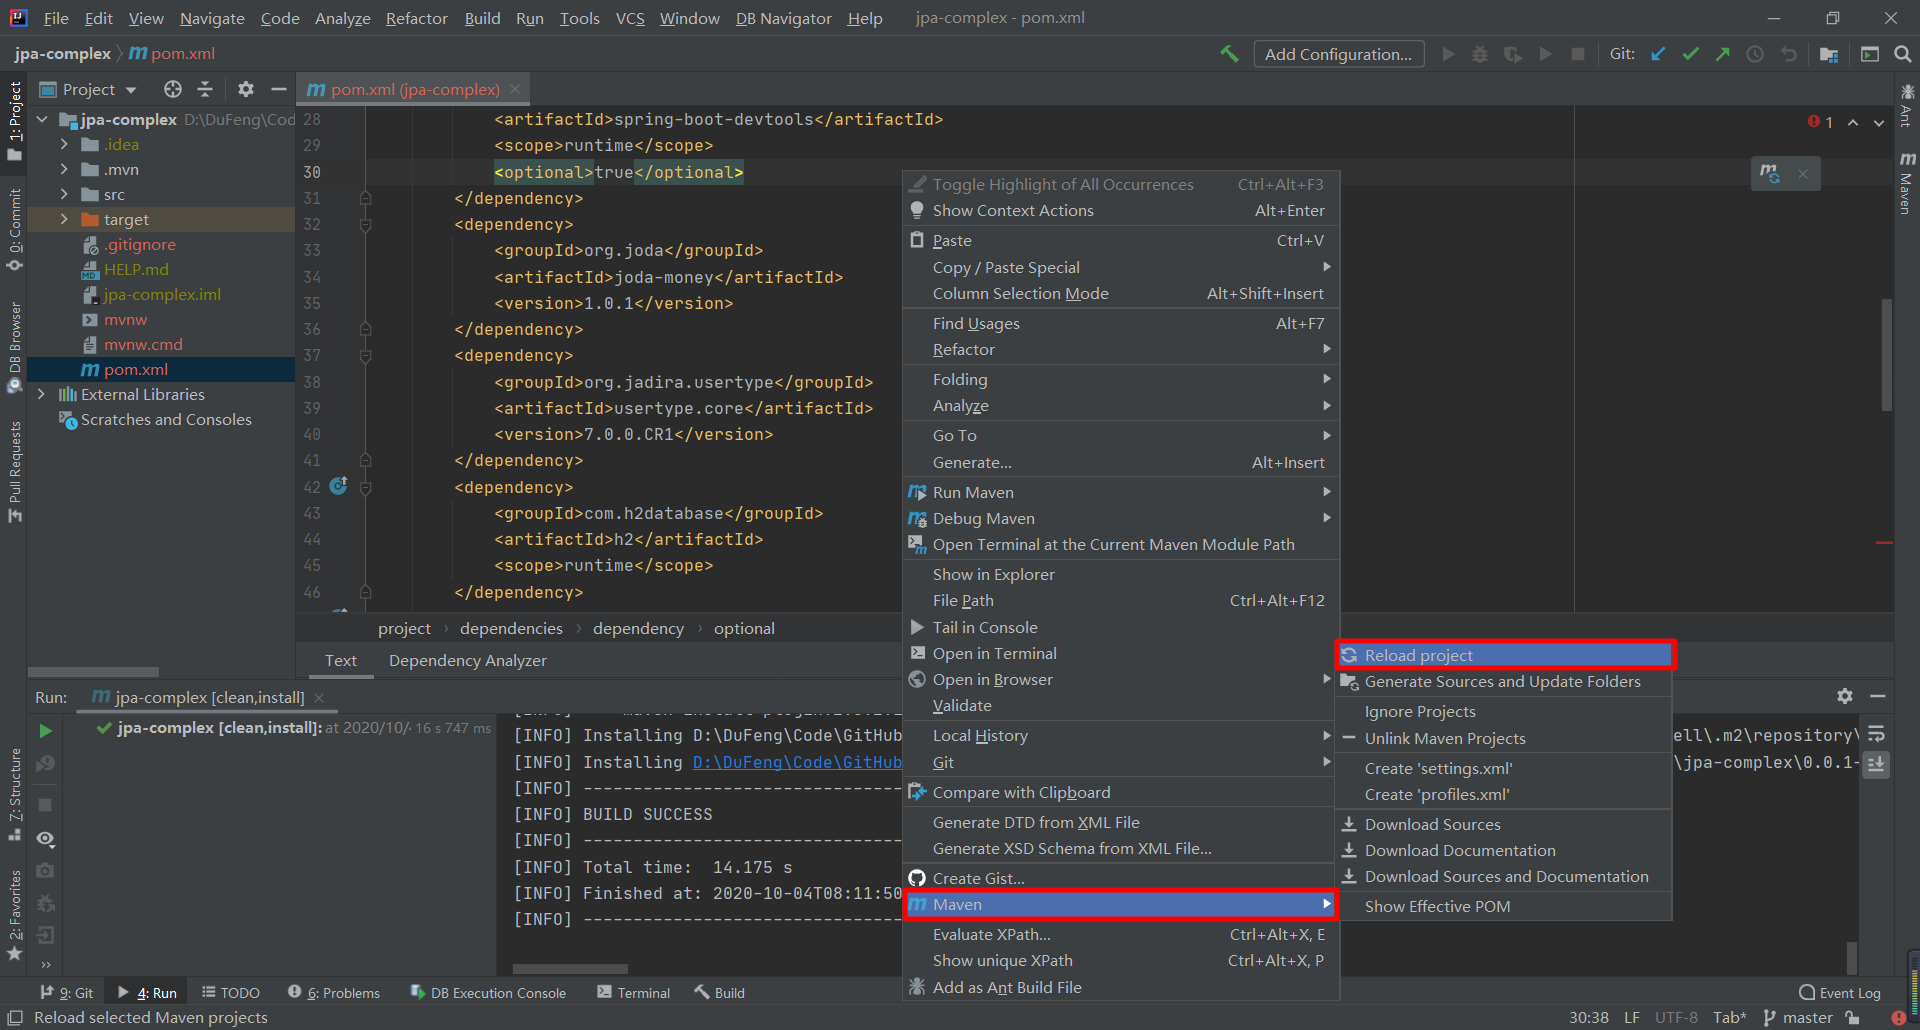The width and height of the screenshot is (1920, 1030).
Task: Click UTF-8 encoding in status bar
Action: 1676,1017
